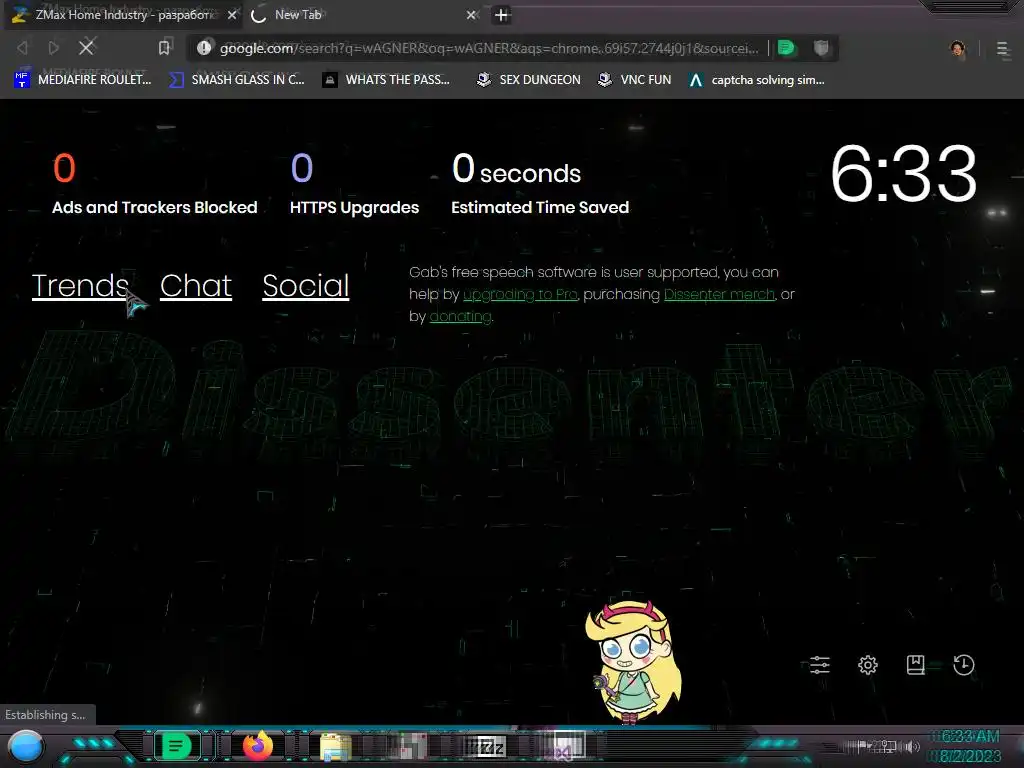Viewport: 1024px width, 768px height.
Task: Open the green Dissenter taskbar icon
Action: point(176,746)
